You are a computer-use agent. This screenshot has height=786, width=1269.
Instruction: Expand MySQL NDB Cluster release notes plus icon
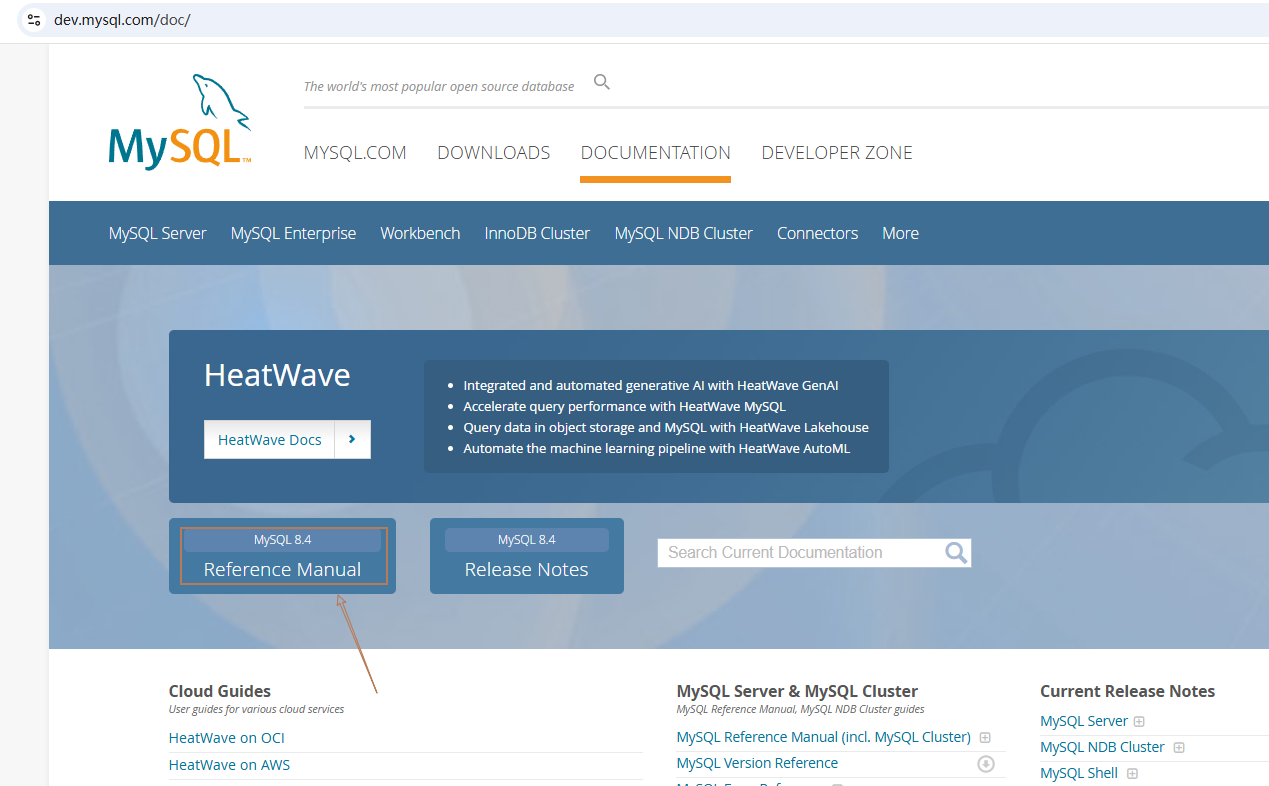[1179, 748]
